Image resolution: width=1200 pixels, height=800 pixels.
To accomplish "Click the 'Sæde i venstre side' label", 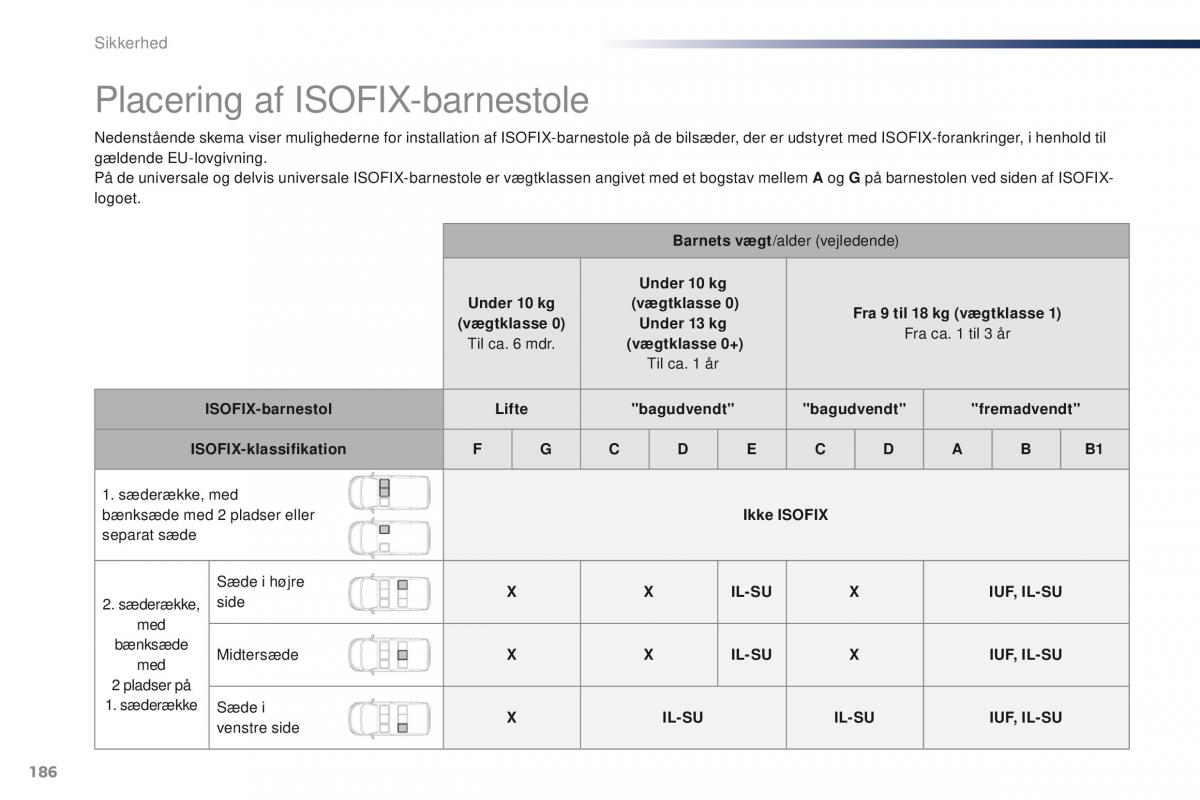I will click(x=258, y=718).
